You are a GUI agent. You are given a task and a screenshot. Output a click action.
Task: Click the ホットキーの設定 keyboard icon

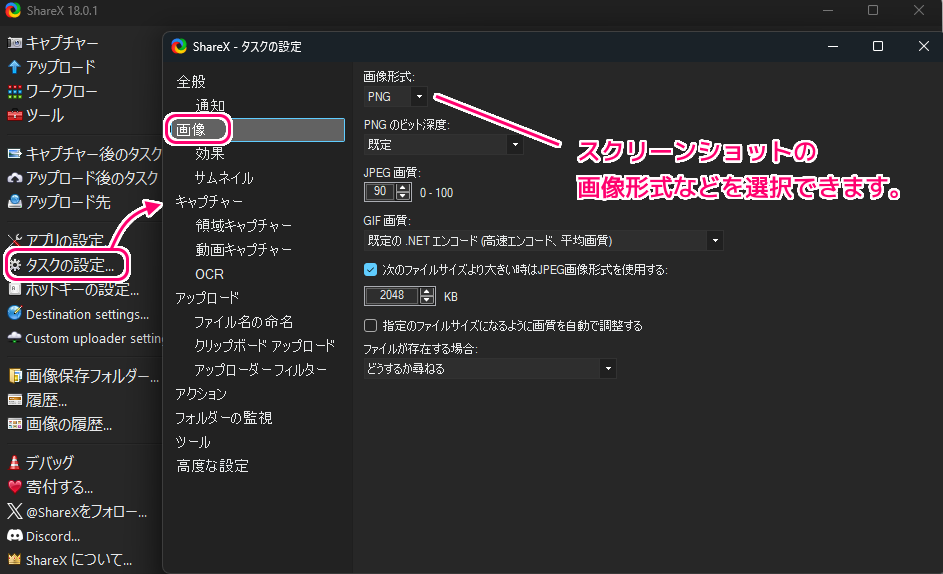pyautogui.click(x=14, y=289)
